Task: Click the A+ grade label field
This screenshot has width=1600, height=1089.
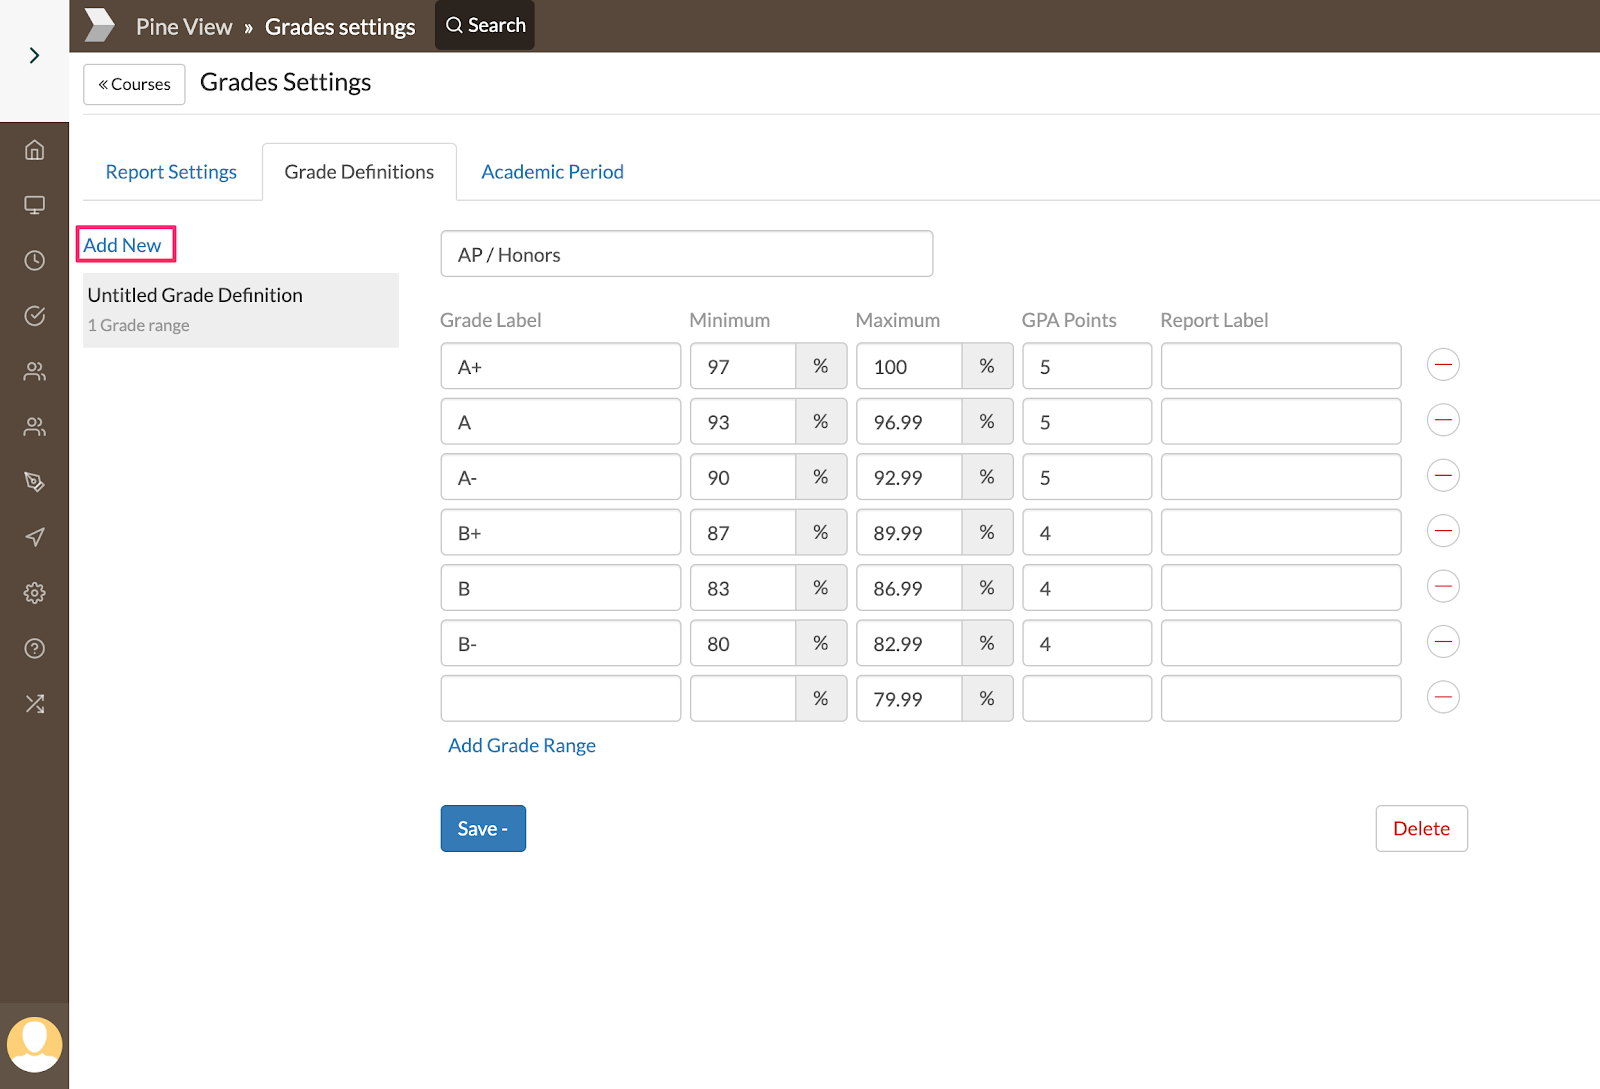Action: click(561, 366)
